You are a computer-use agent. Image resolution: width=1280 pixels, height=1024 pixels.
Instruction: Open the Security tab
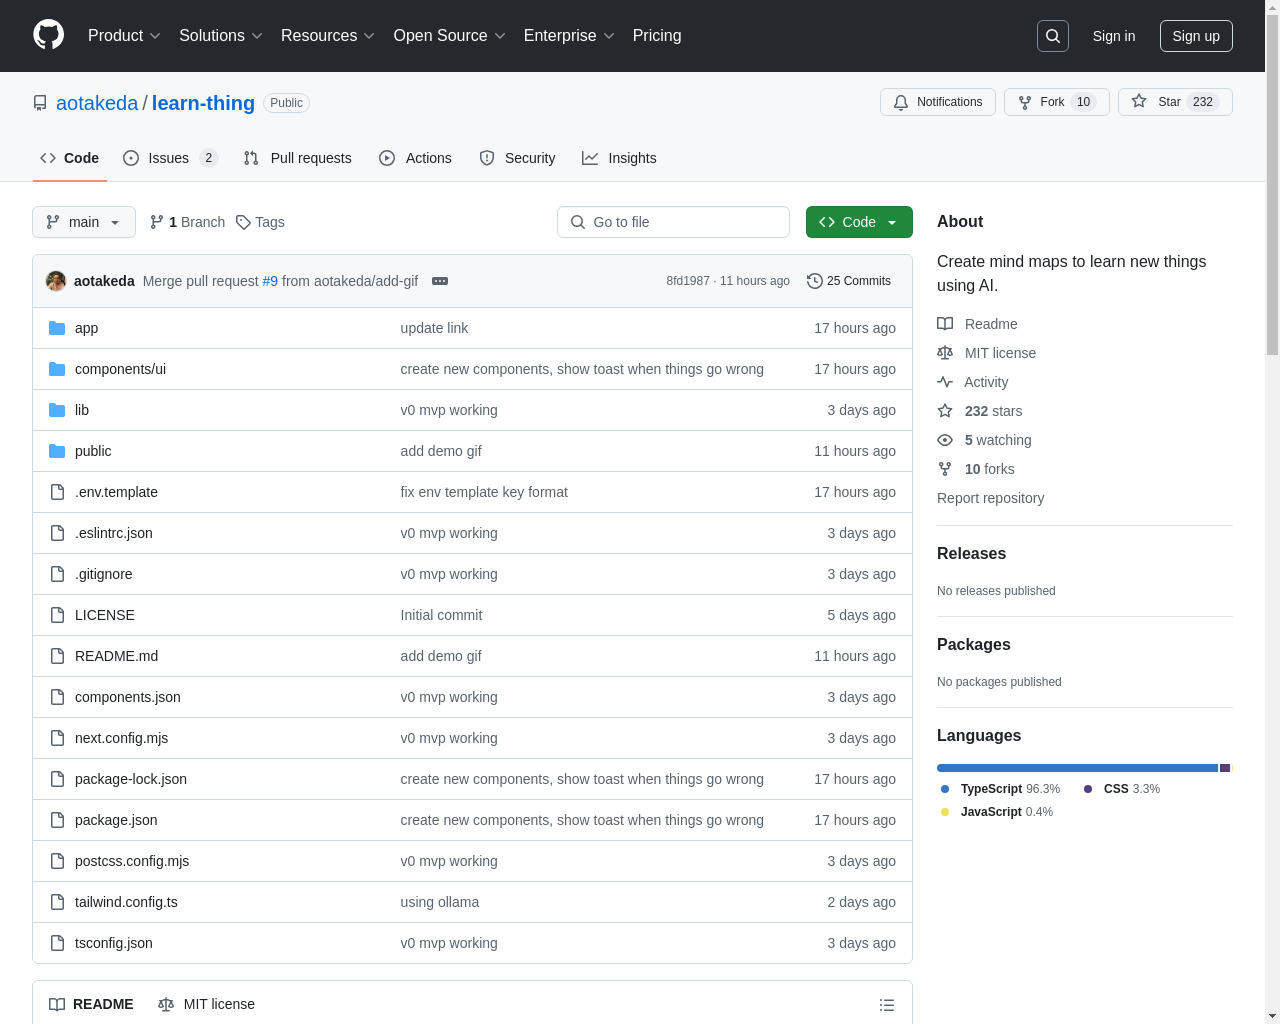[517, 158]
